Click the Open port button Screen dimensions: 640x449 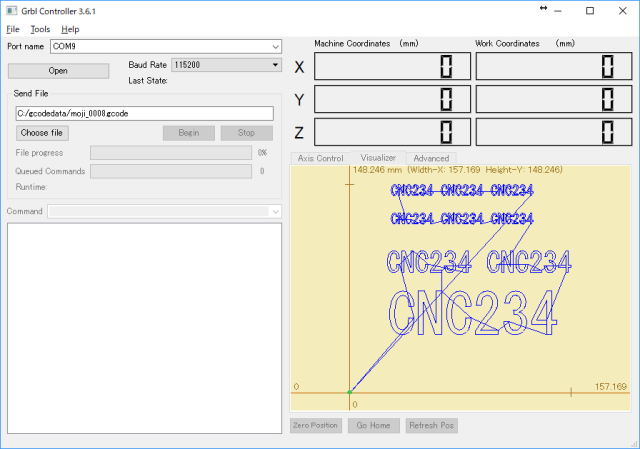58,71
